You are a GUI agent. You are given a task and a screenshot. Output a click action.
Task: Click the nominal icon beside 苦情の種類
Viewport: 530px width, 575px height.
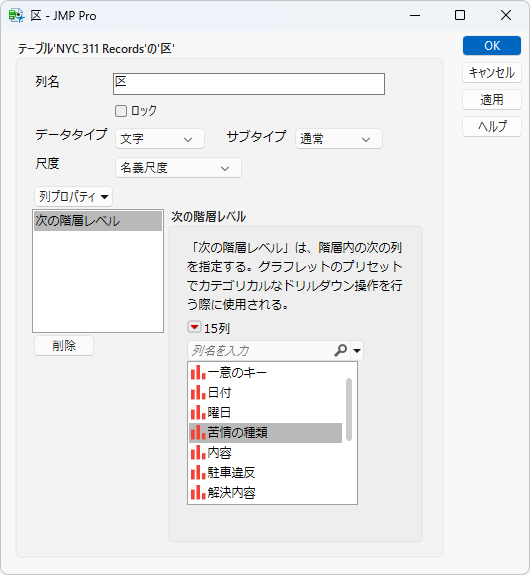(x=198, y=433)
